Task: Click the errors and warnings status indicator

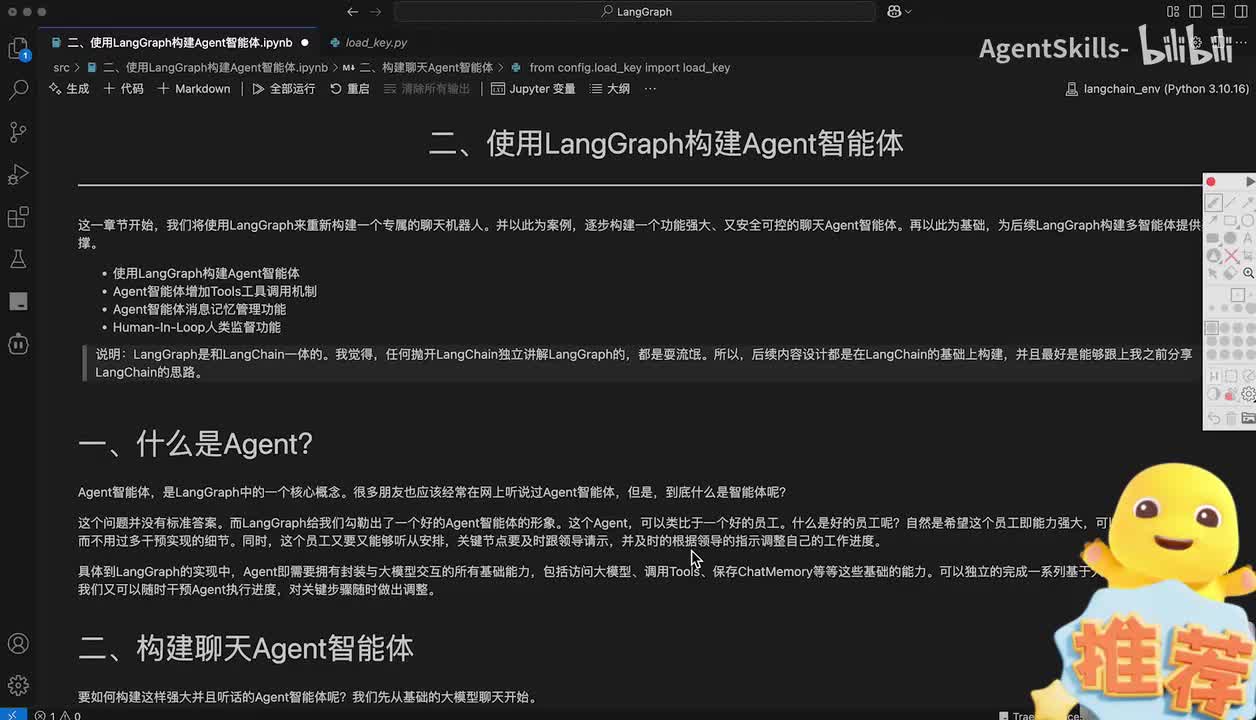Action: [57, 715]
